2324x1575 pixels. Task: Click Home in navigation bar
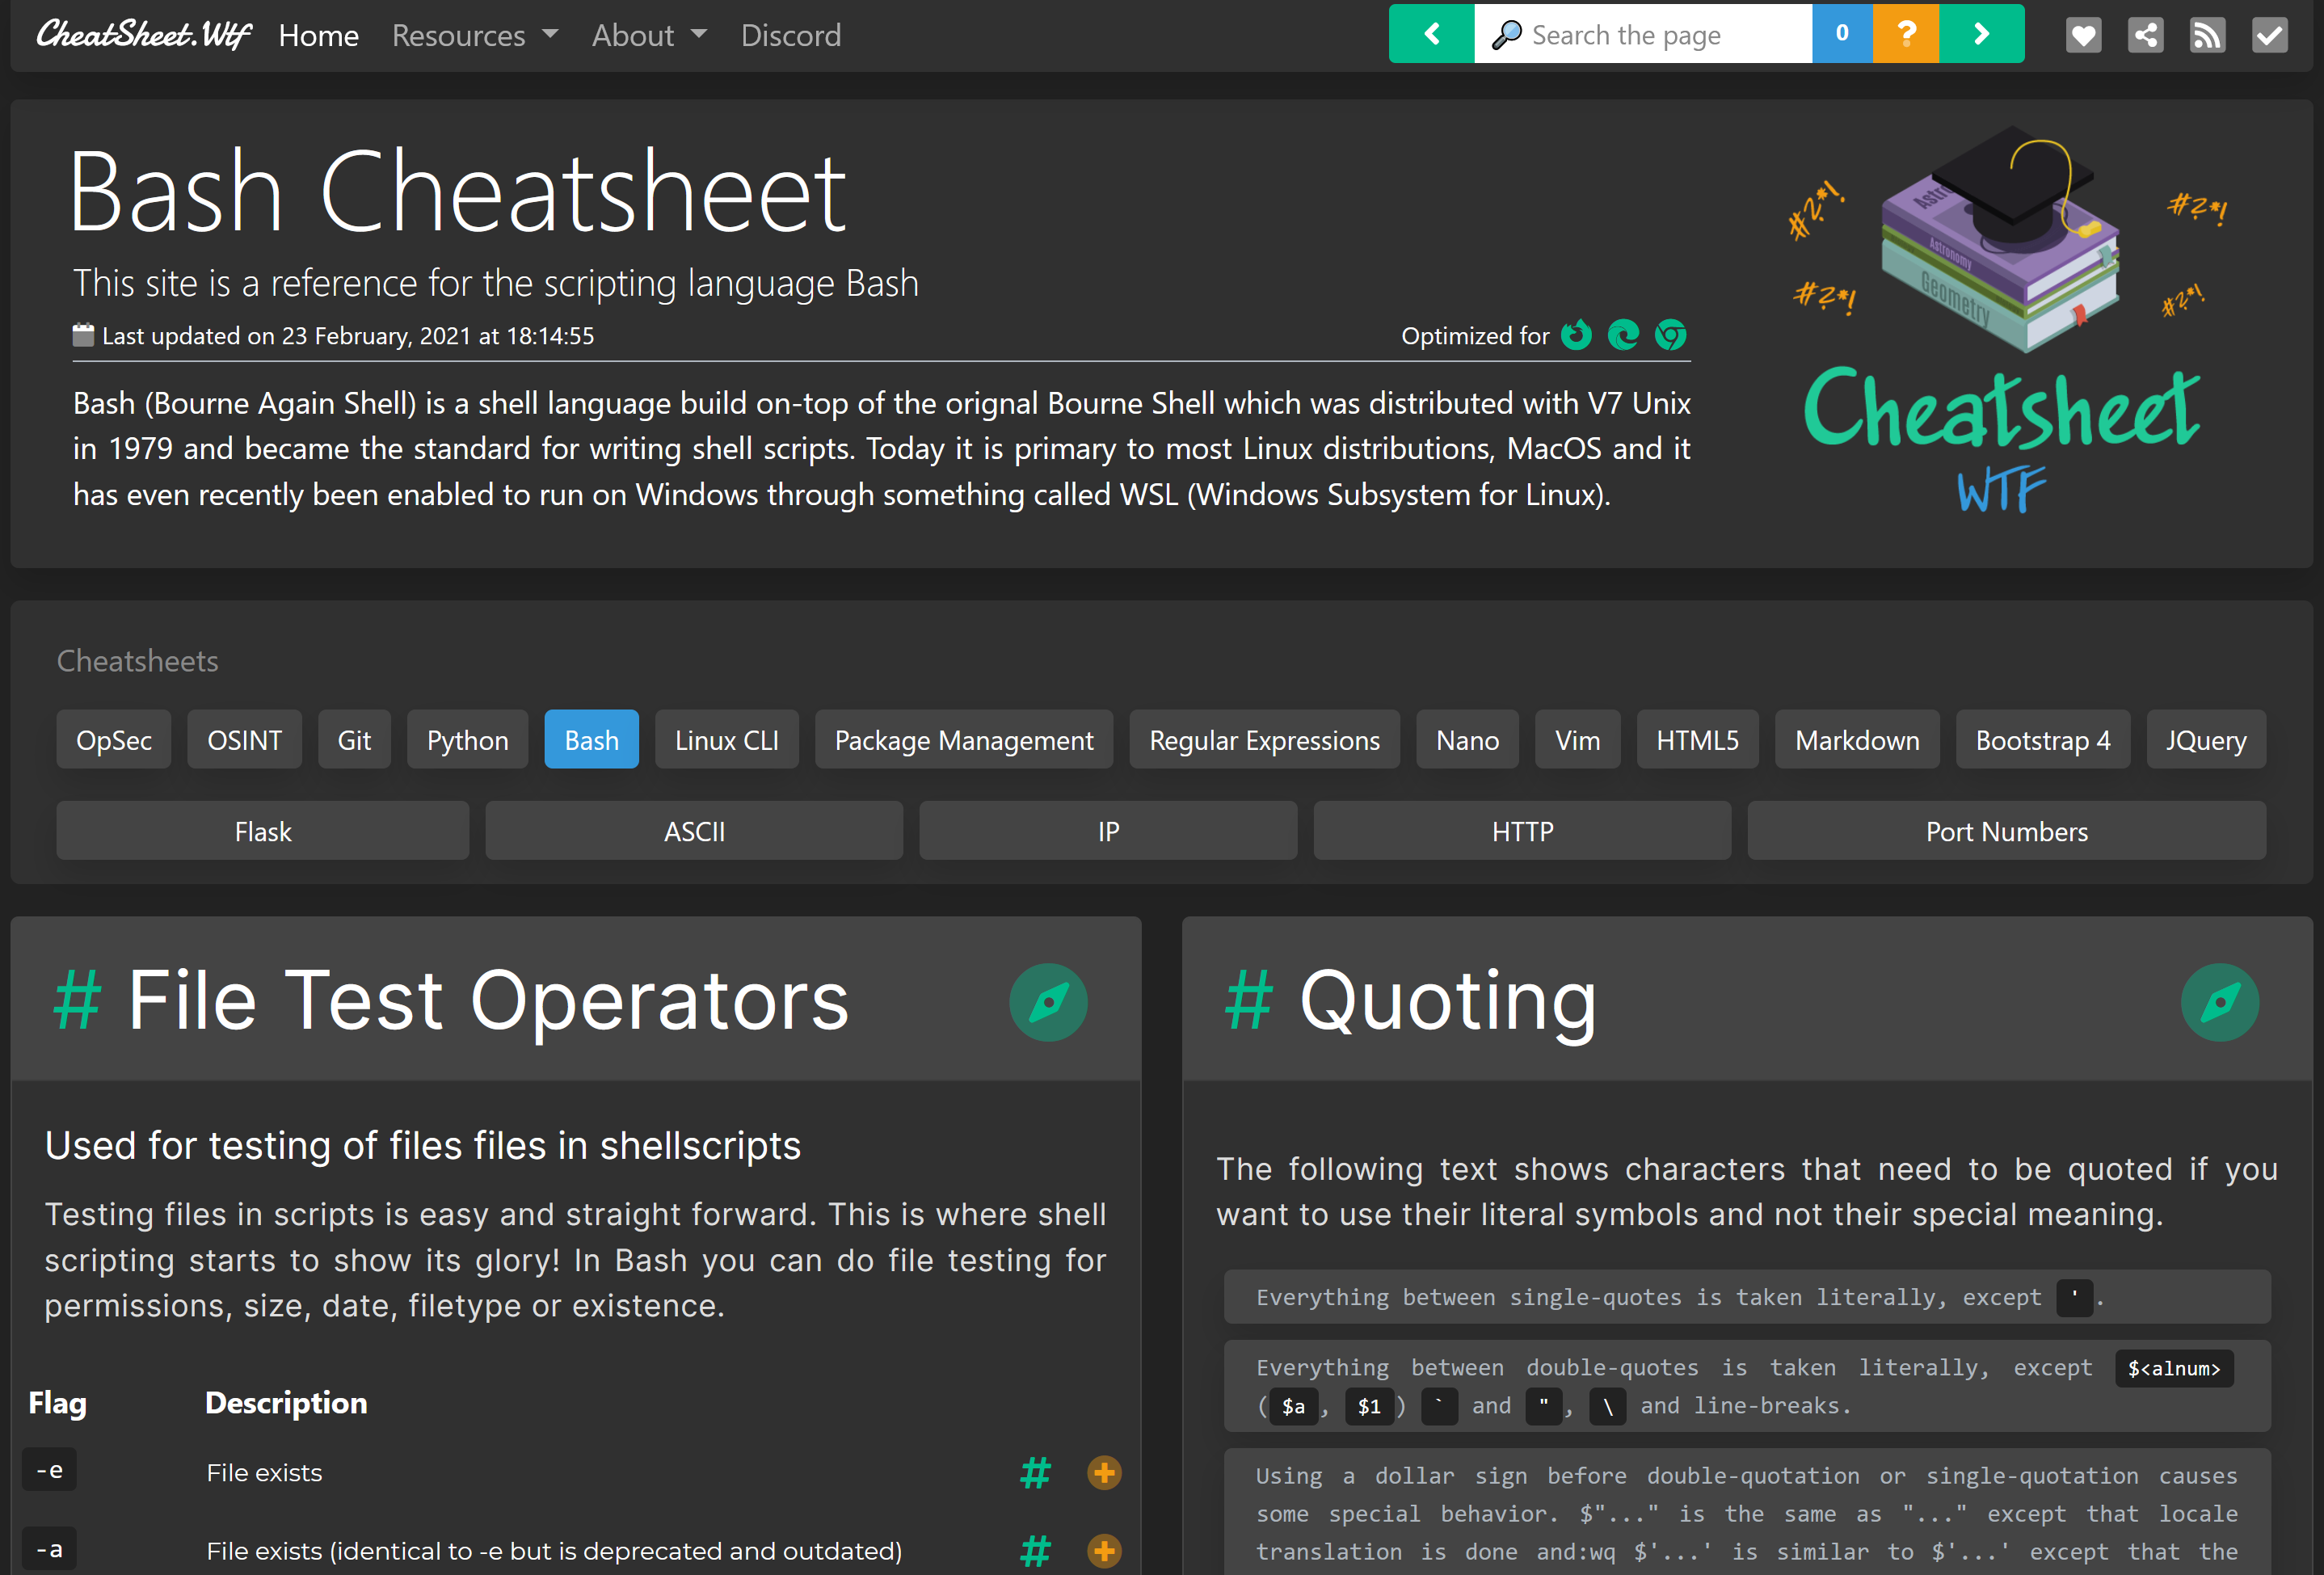coord(318,36)
